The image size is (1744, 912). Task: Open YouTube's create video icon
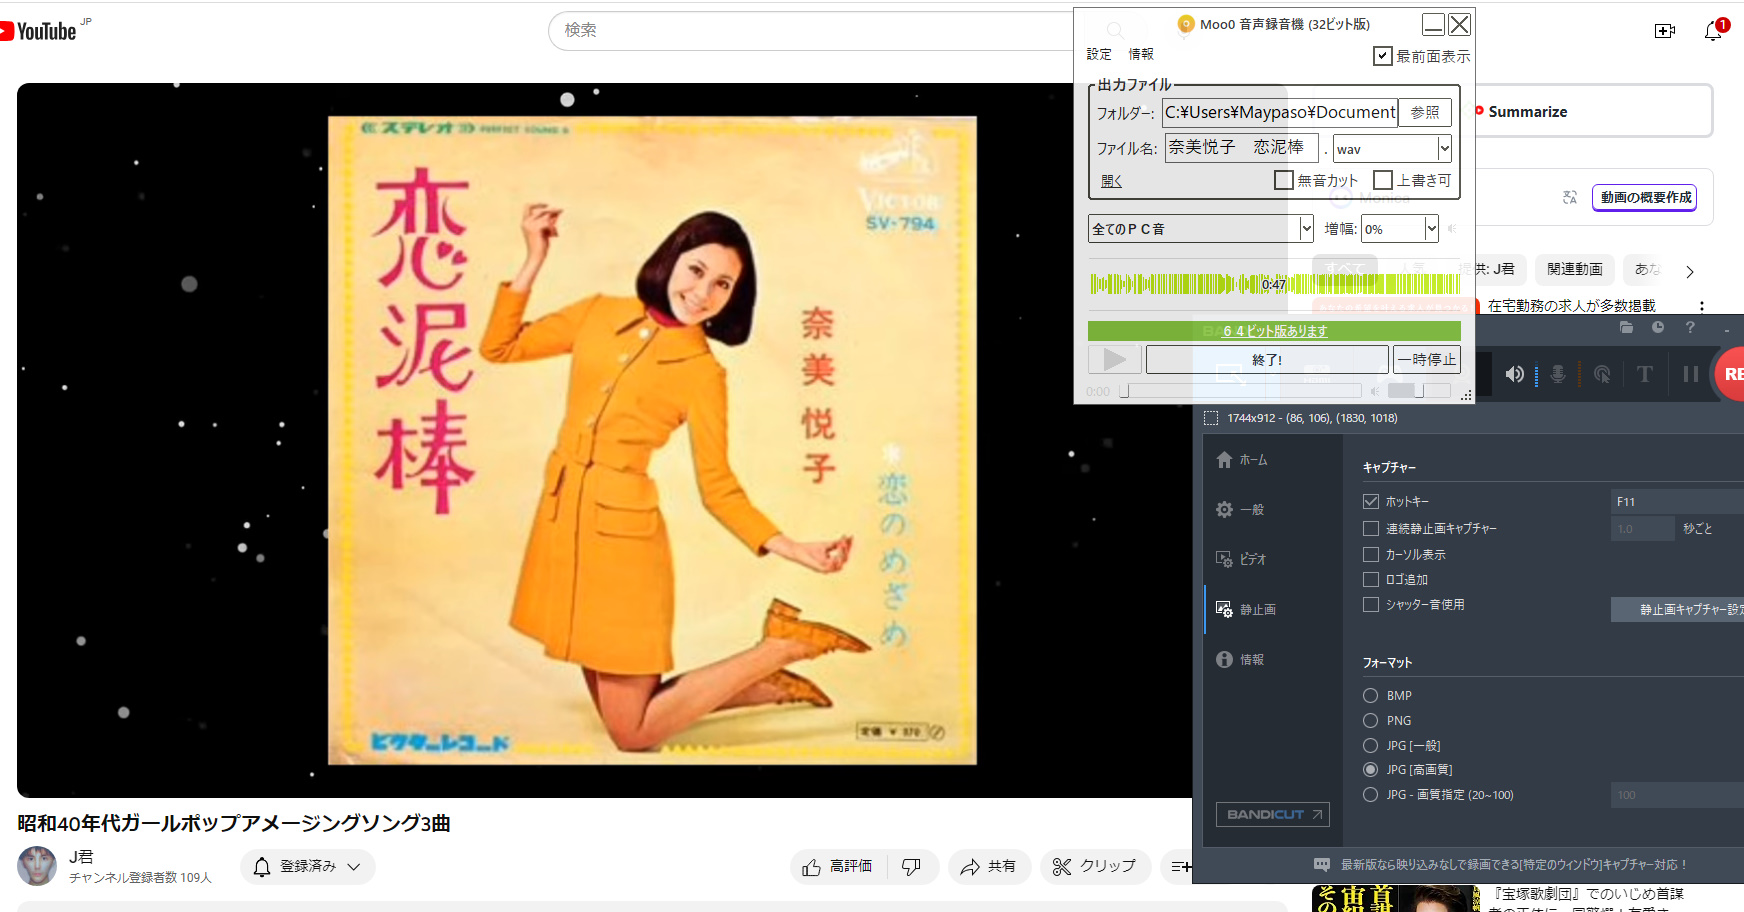point(1665,31)
